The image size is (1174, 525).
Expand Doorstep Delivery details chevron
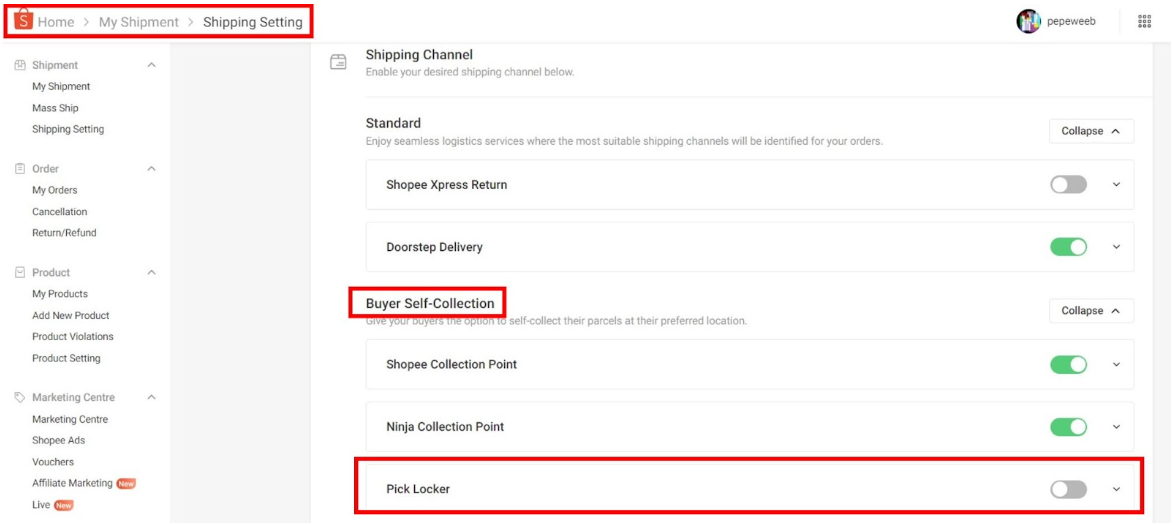point(1117,247)
